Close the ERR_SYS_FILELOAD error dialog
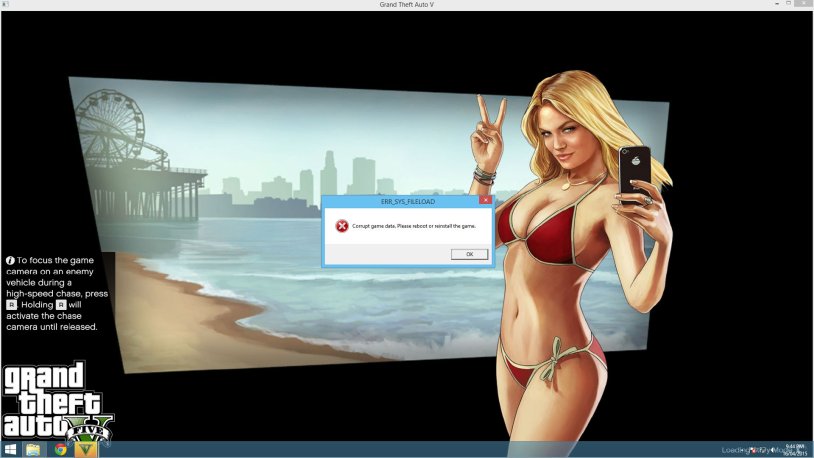This screenshot has width=814, height=458. [485, 200]
